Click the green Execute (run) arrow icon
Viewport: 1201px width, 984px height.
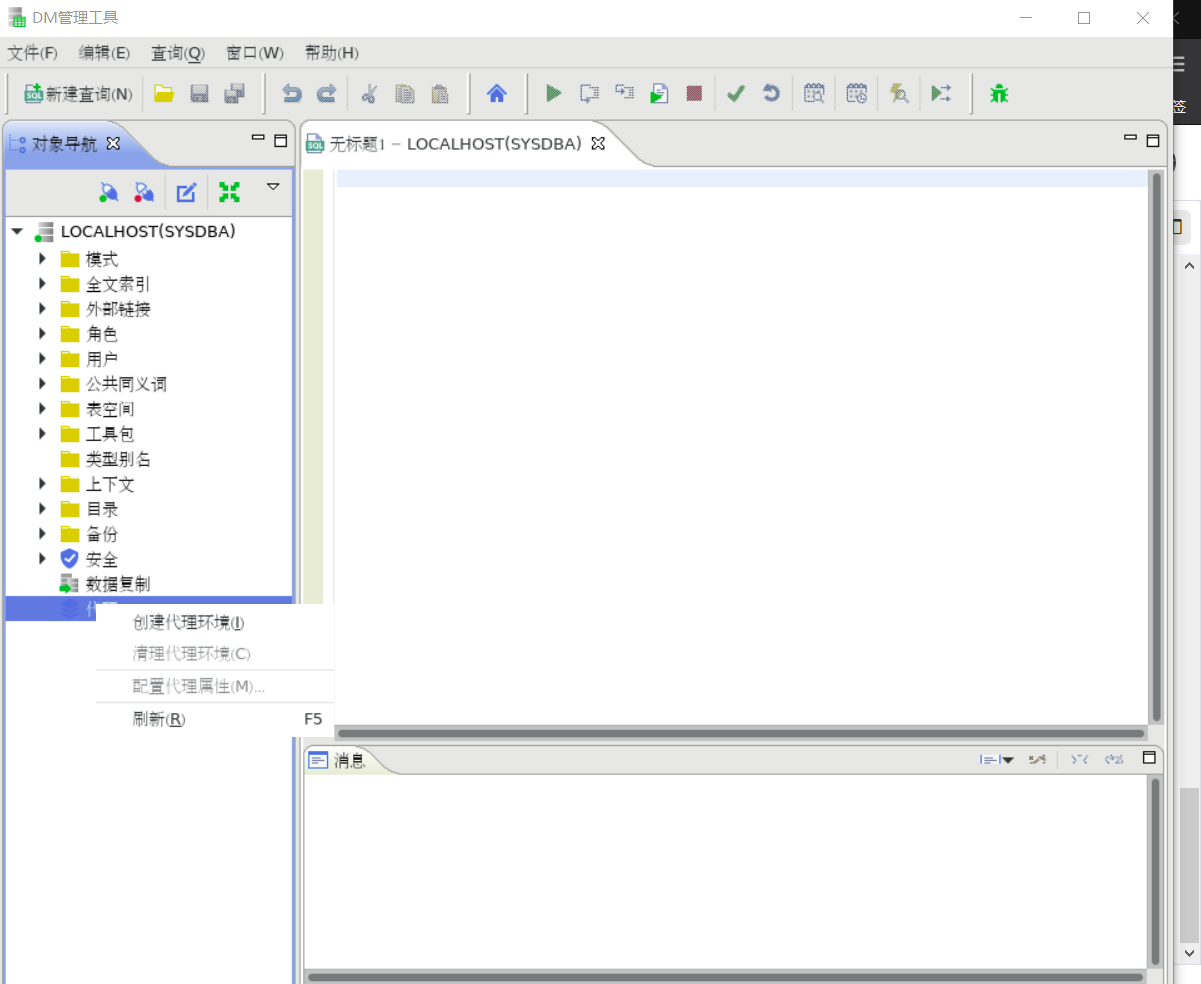[x=553, y=94]
